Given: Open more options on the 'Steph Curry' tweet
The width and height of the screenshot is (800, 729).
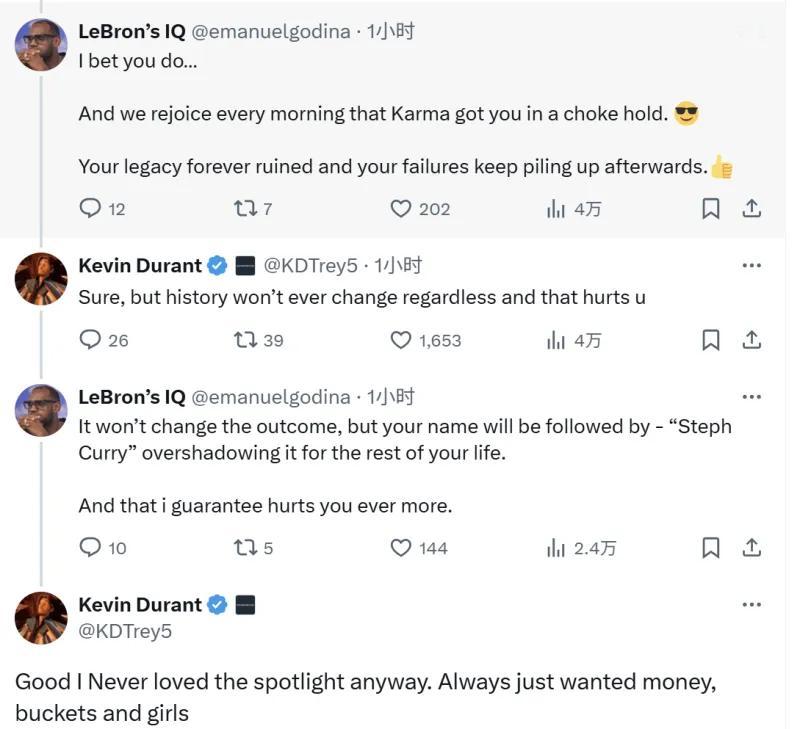Looking at the screenshot, I should (x=752, y=397).
